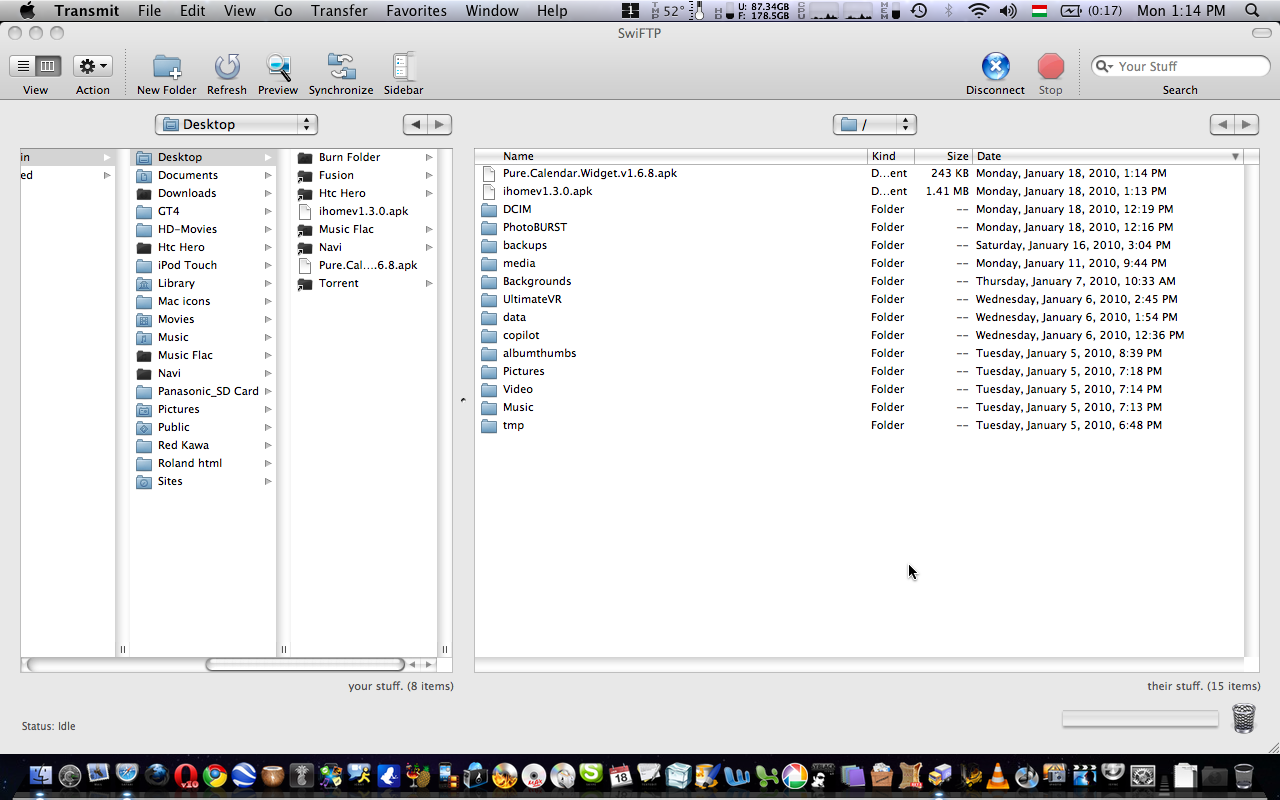Toggle sort order on Date column
This screenshot has height=800, width=1280.
[1109, 156]
